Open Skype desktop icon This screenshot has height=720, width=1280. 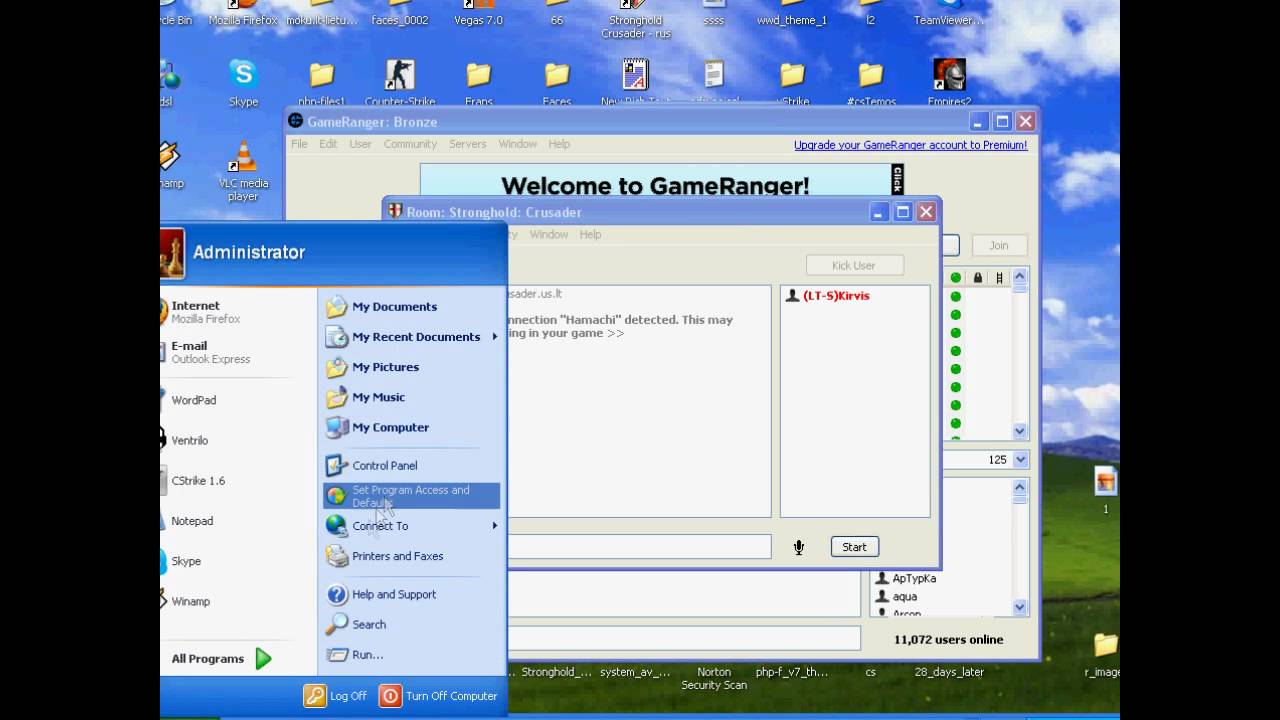[243, 81]
